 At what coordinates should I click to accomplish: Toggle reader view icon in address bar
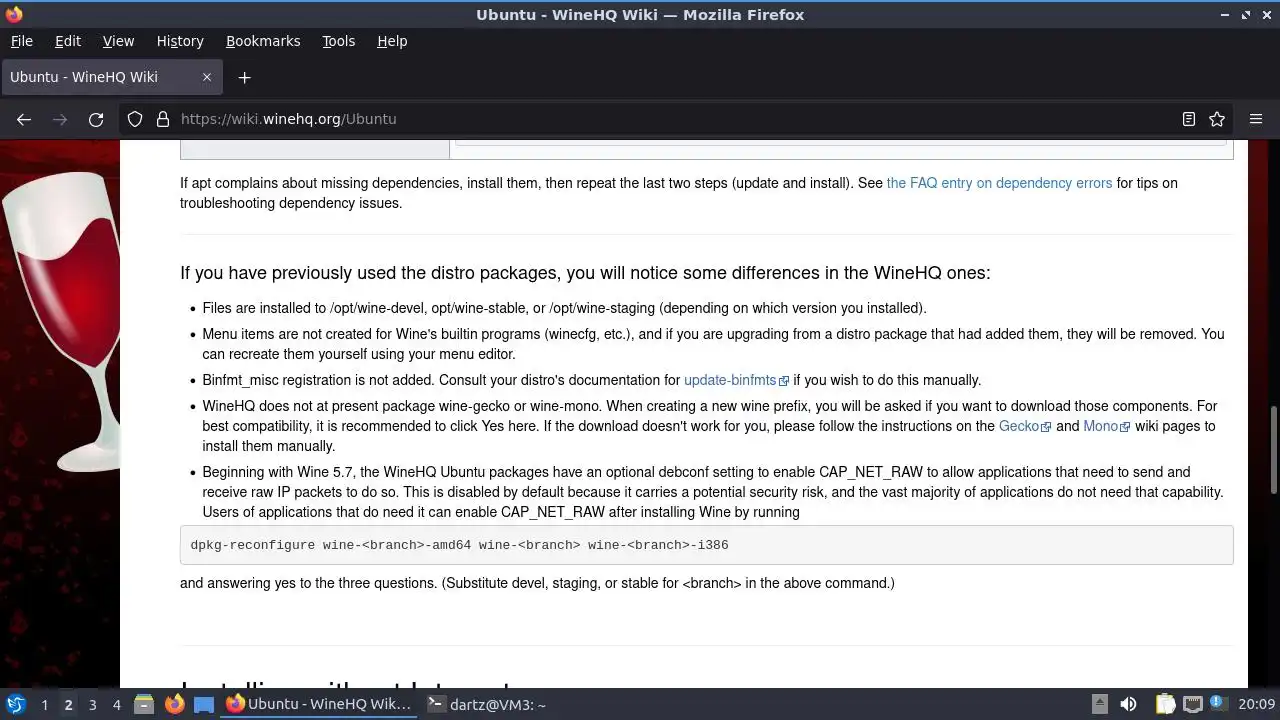click(1189, 119)
